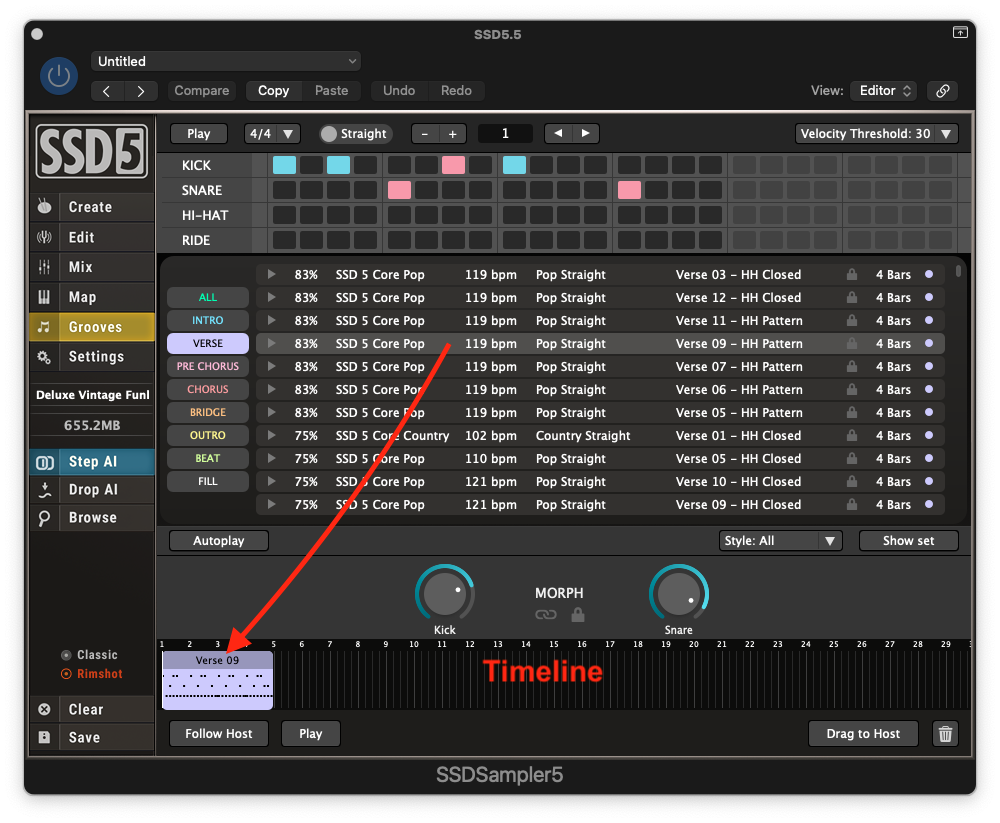Toggle first RIDE step
This screenshot has width=1000, height=823.
click(284, 241)
